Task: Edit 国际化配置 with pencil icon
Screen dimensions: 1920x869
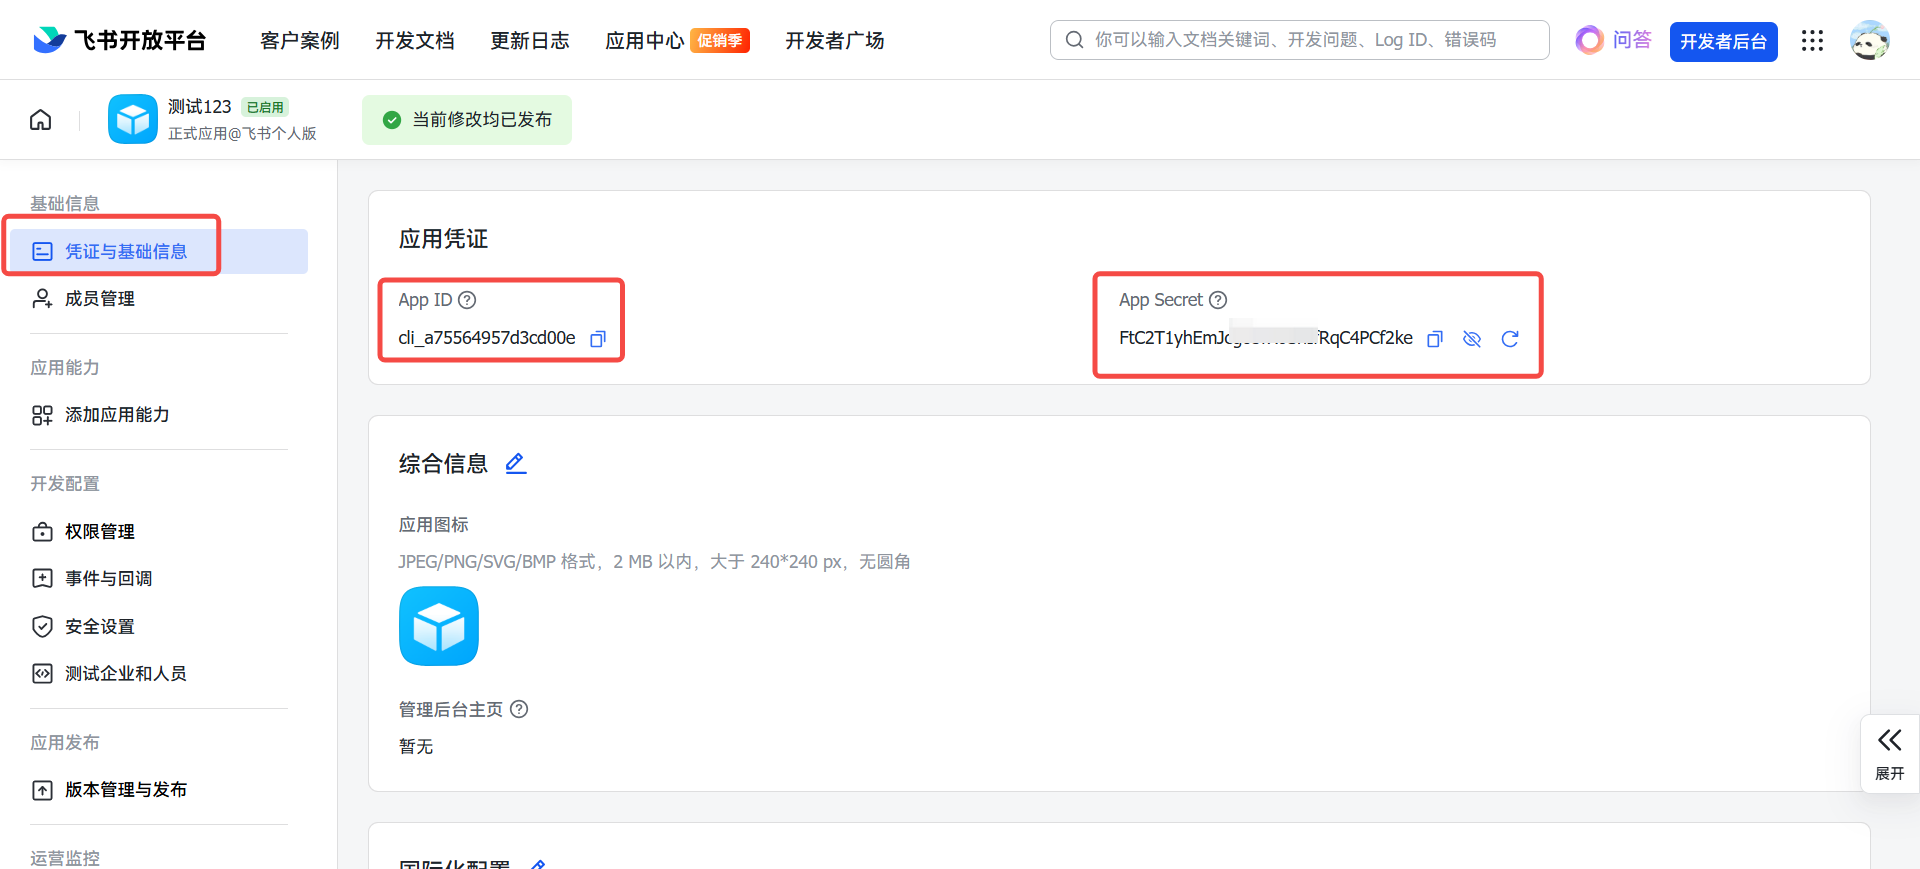Action: click(538, 864)
